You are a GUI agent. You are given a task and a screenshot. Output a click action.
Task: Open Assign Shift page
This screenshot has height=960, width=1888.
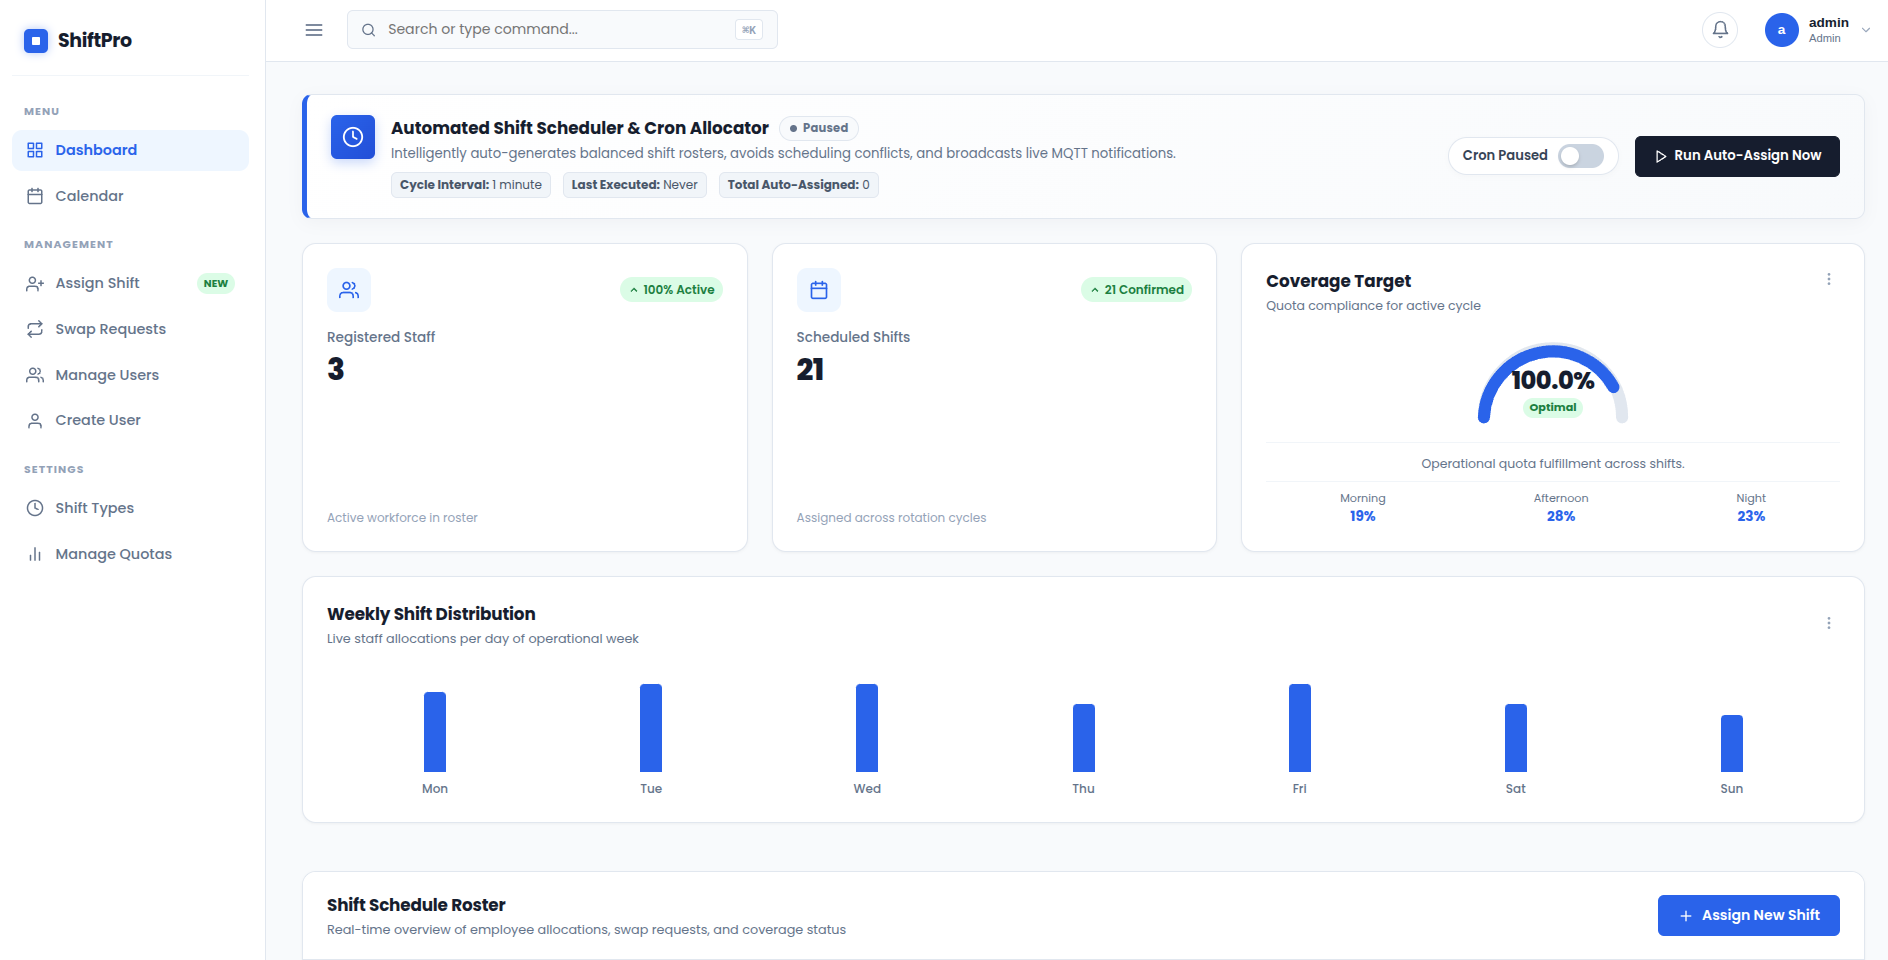click(x=130, y=283)
